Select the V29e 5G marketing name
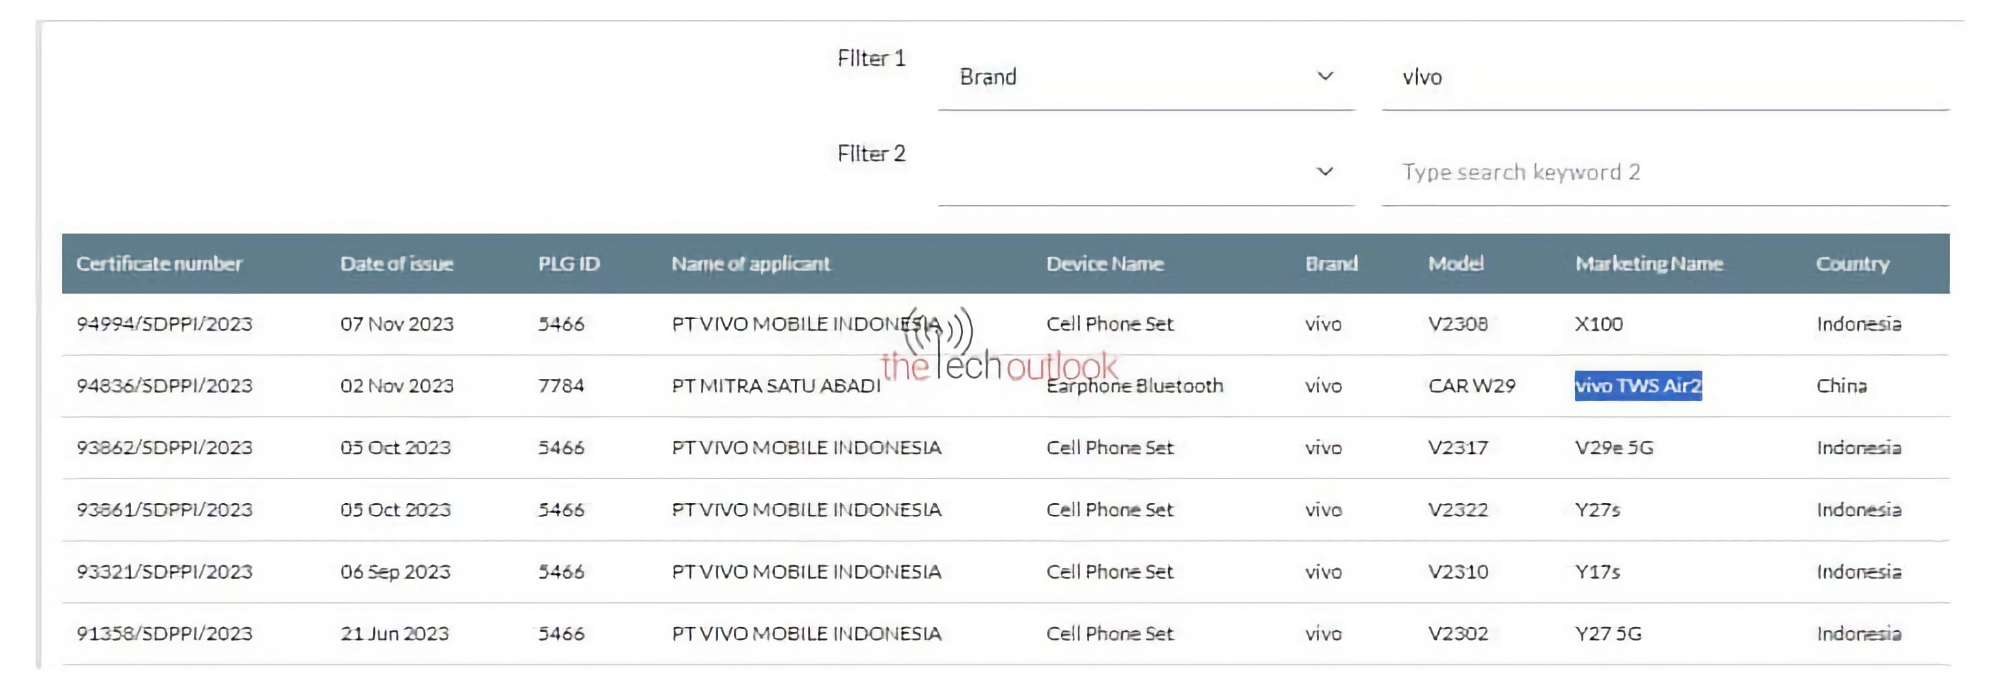The image size is (2000, 689). pos(1613,448)
